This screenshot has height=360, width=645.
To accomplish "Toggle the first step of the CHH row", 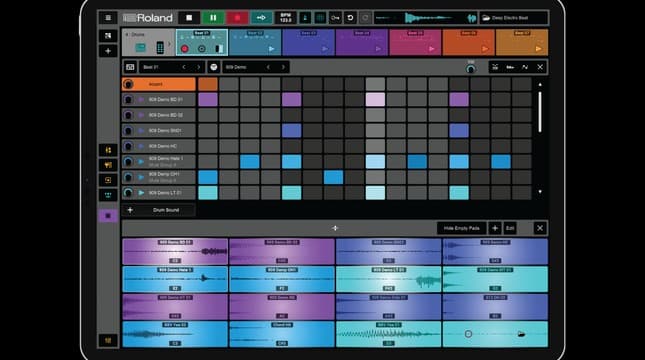I will (x=208, y=177).
